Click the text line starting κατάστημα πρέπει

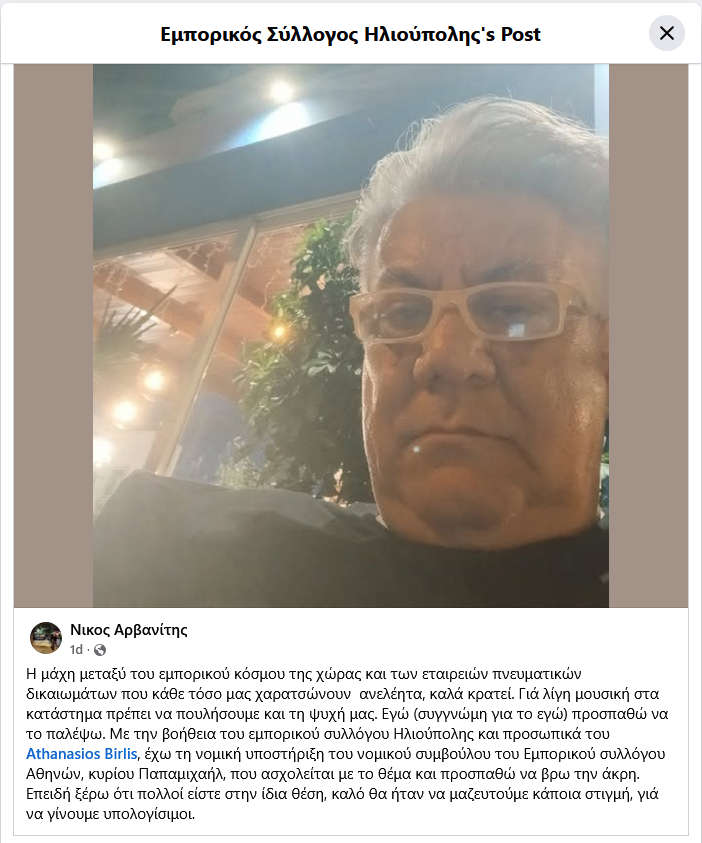(347, 714)
